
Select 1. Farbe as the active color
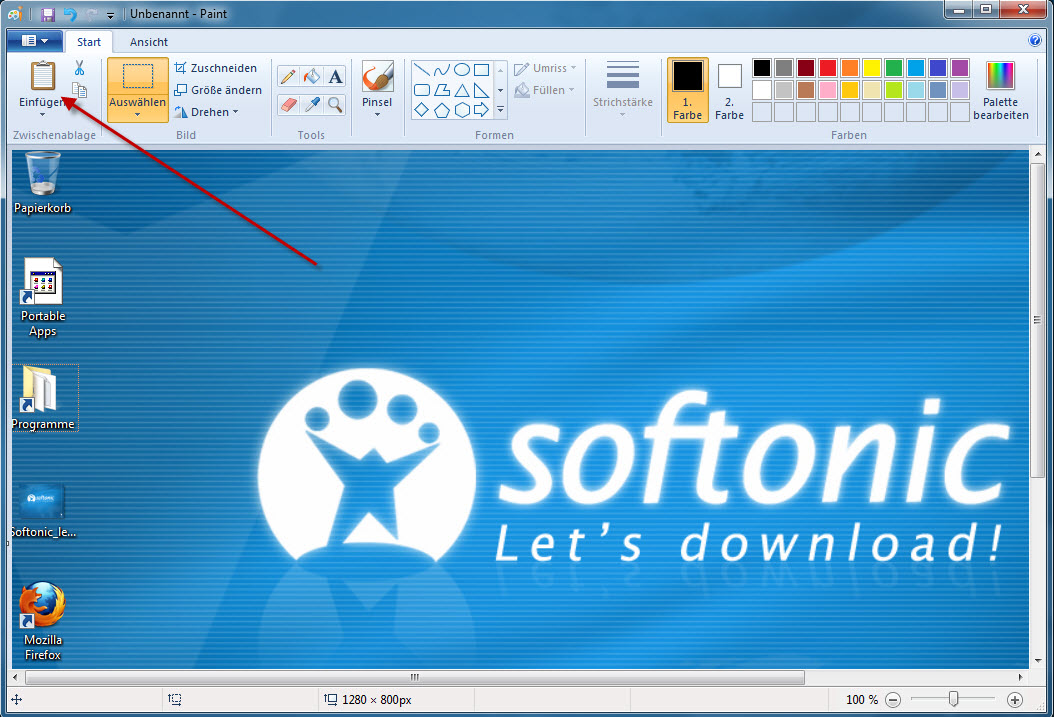687,89
